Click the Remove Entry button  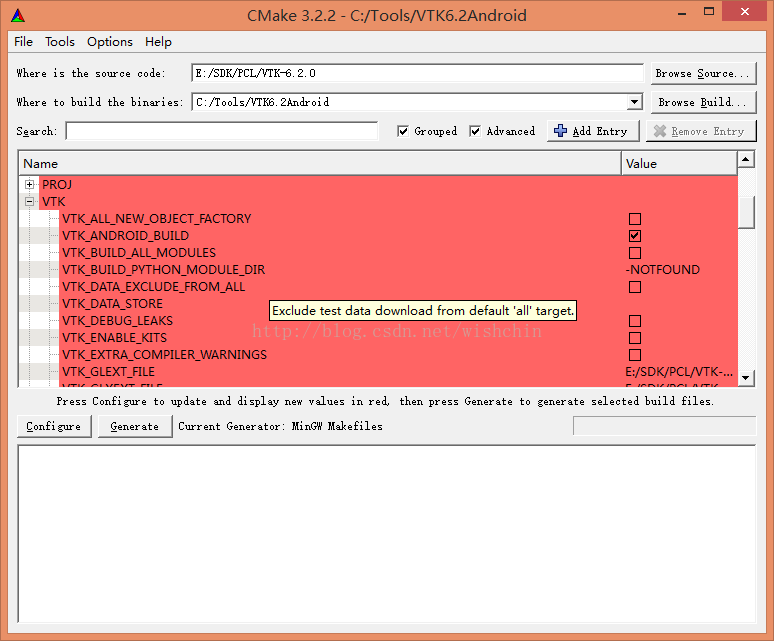701,131
